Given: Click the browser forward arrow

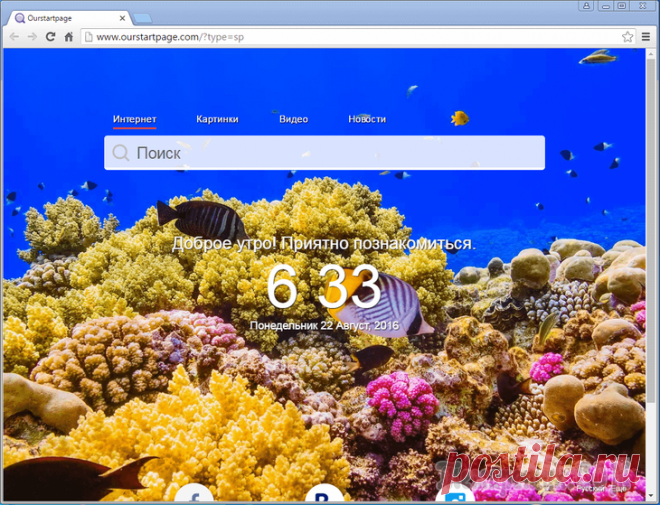Looking at the screenshot, I should tap(32, 37).
